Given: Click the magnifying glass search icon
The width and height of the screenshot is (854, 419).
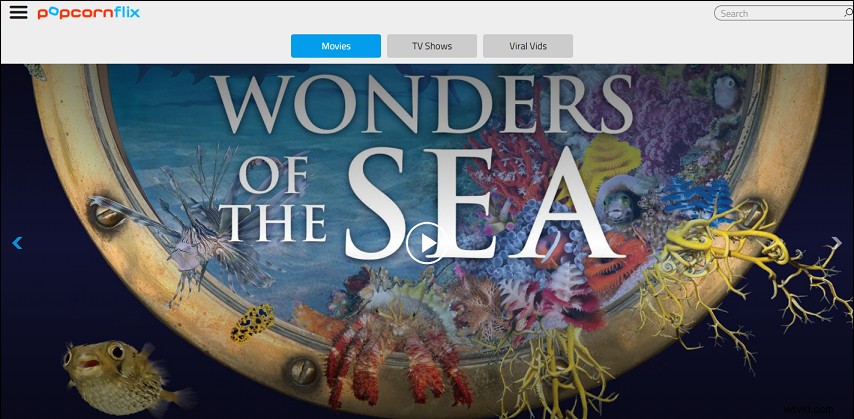Looking at the screenshot, I should tap(848, 13).
